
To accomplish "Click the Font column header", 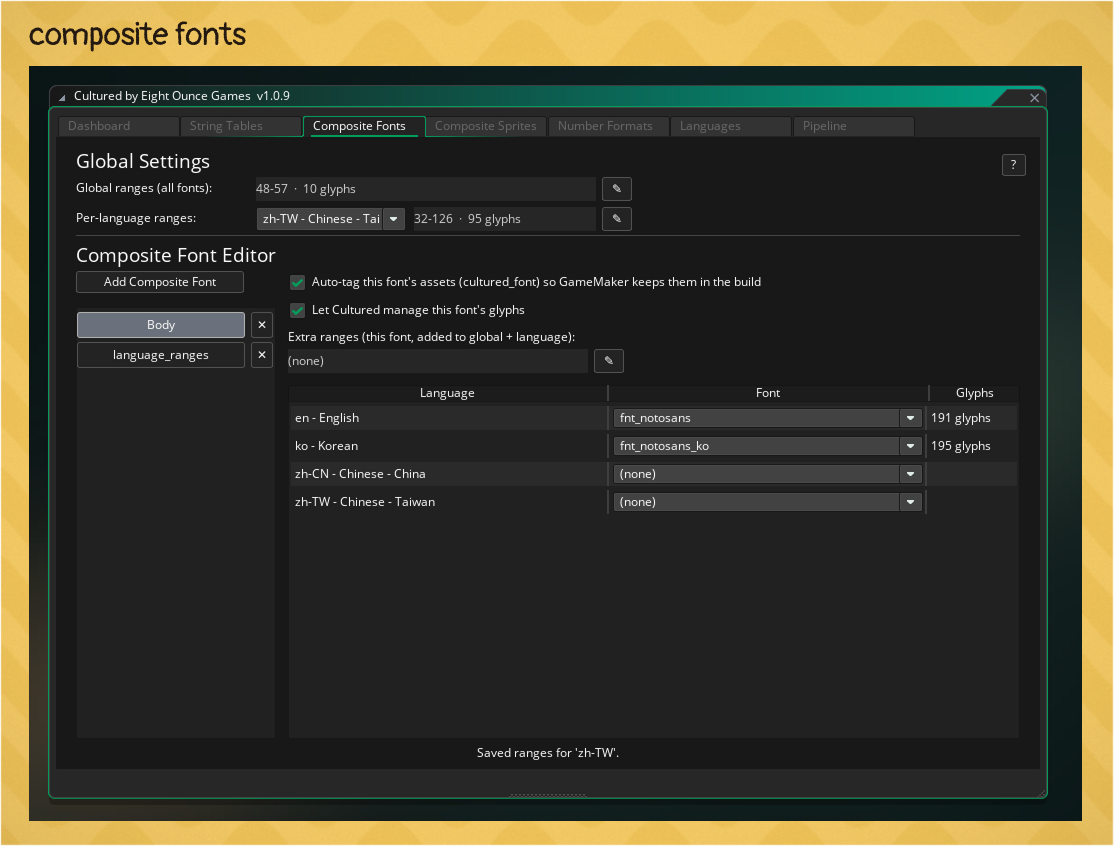I will [767, 393].
